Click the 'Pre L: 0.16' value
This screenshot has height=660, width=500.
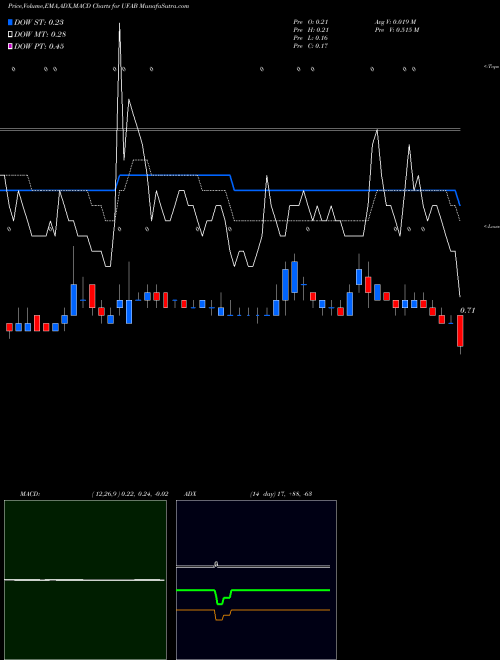click(x=311, y=38)
